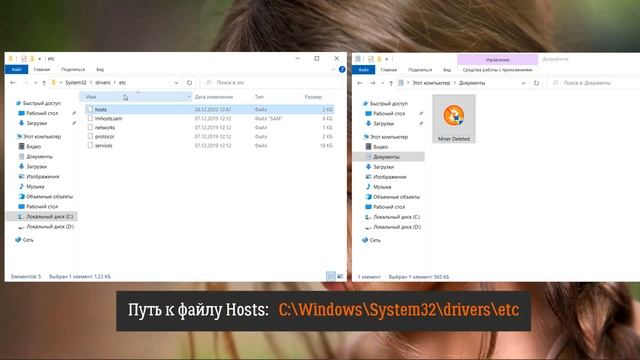Open the Главная tab in etc window
This screenshot has height=360, width=640.
pyautogui.click(x=42, y=69)
